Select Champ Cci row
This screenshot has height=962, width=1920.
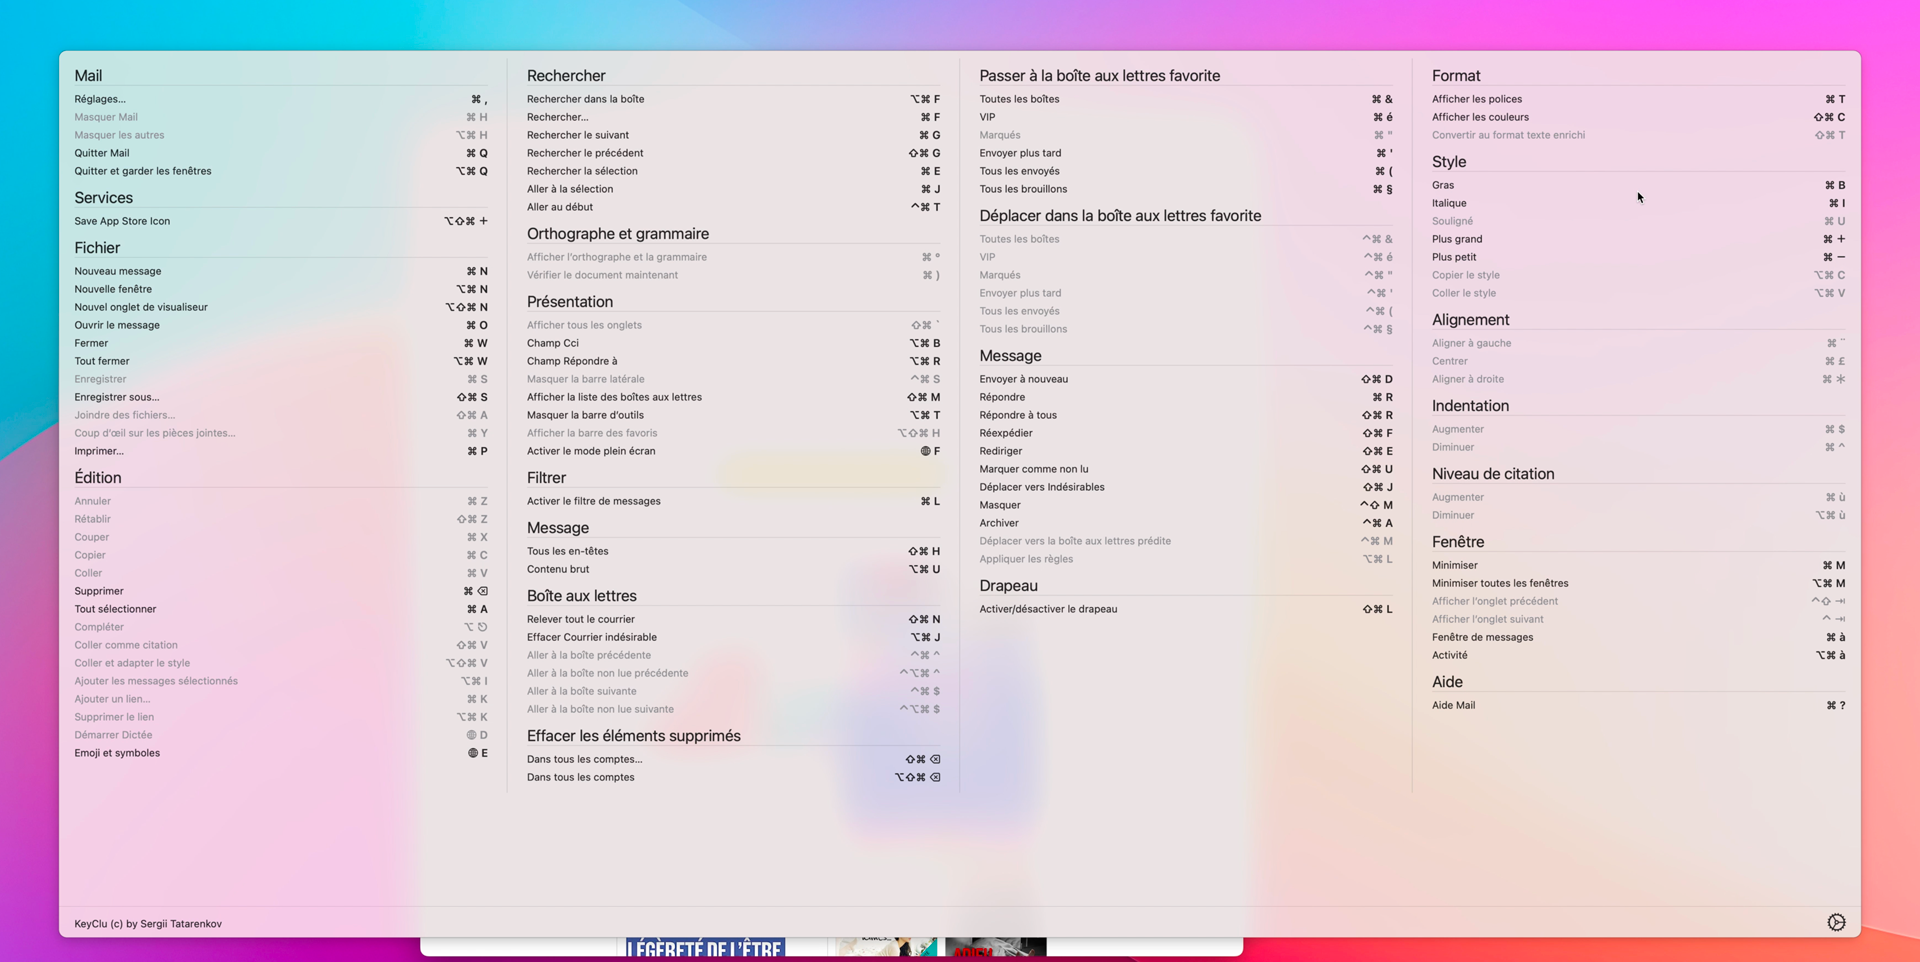pyautogui.click(x=734, y=343)
